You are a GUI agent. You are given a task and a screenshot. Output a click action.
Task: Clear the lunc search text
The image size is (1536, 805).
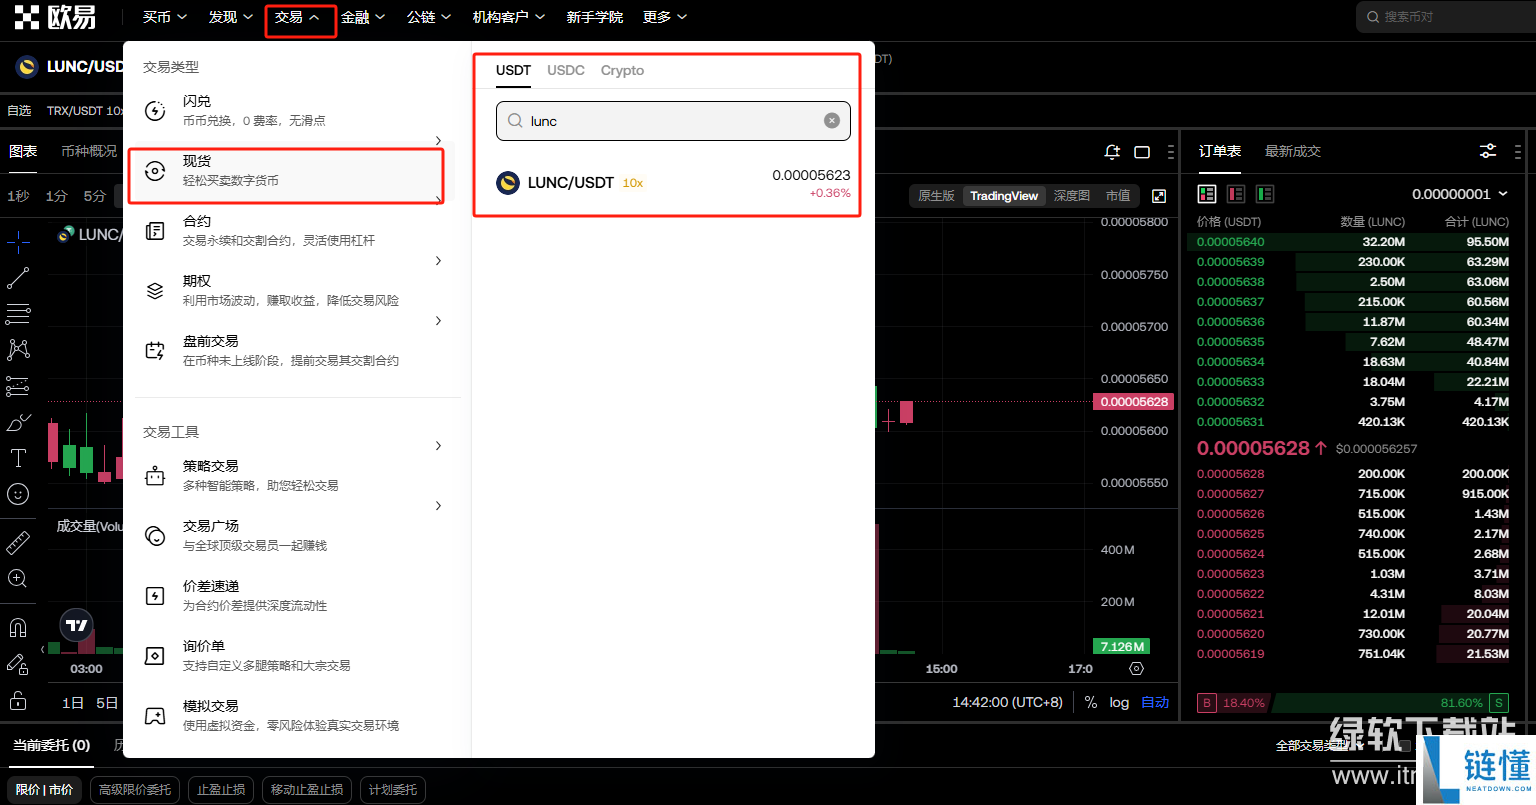tap(832, 121)
